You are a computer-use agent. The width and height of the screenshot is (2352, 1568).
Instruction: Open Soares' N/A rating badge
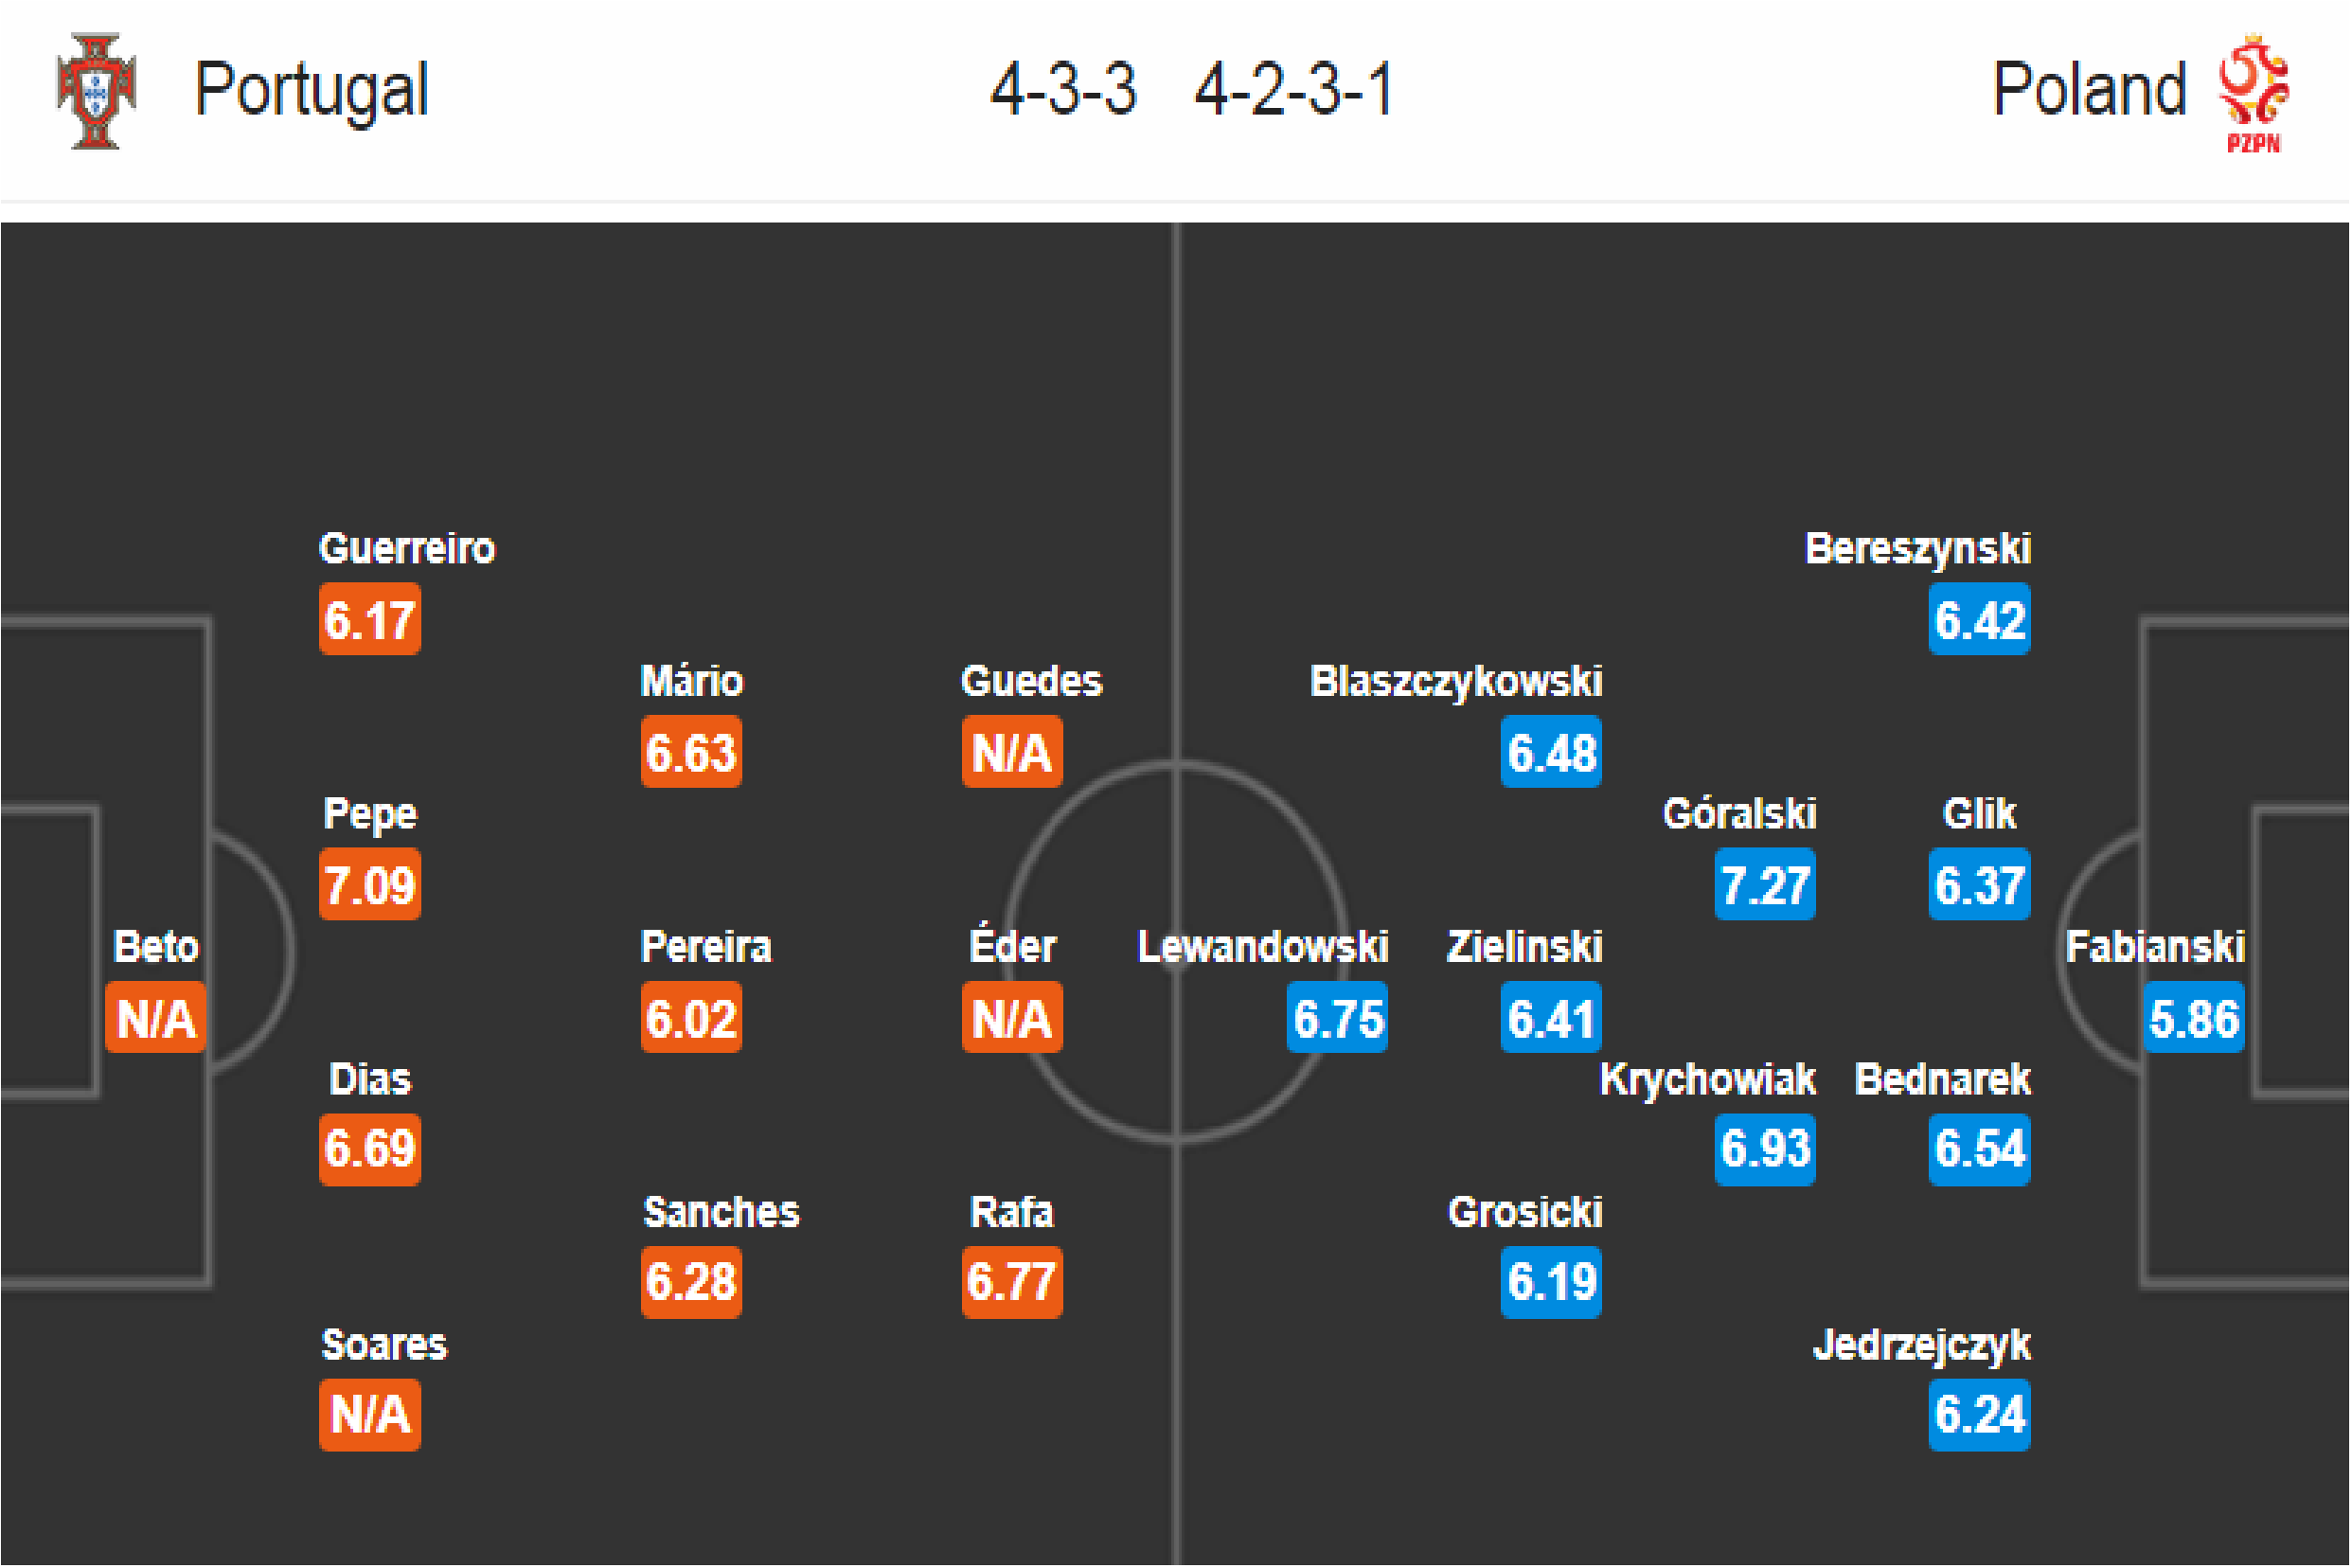[x=370, y=1415]
